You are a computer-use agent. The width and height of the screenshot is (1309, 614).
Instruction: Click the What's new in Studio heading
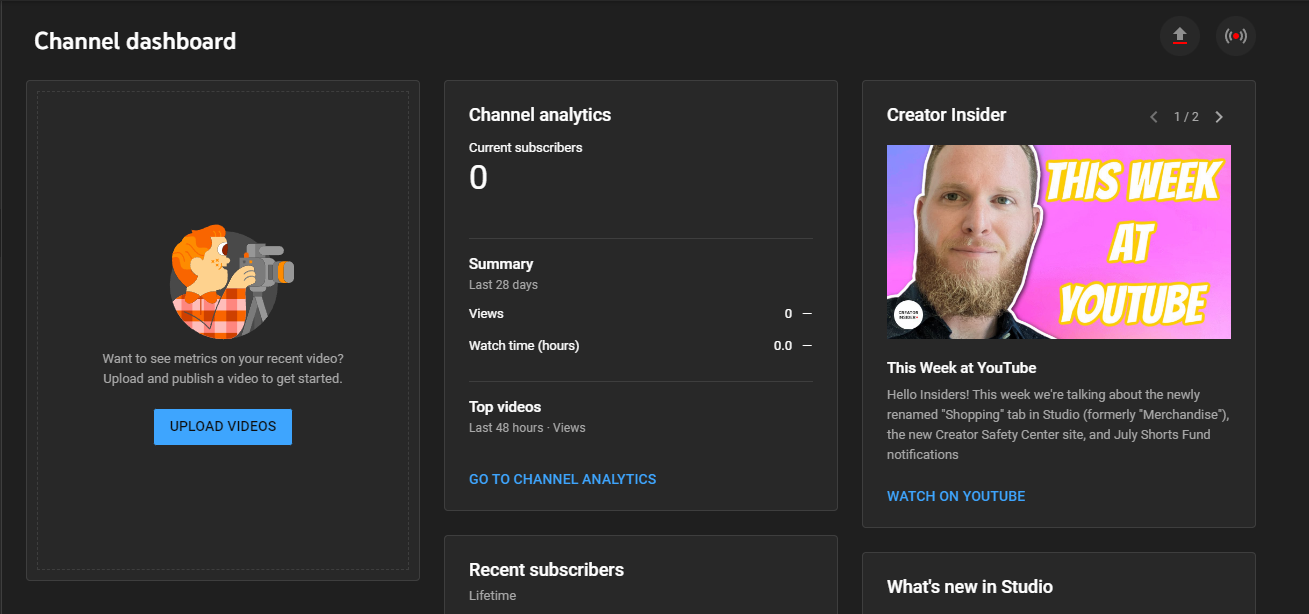tap(970, 587)
